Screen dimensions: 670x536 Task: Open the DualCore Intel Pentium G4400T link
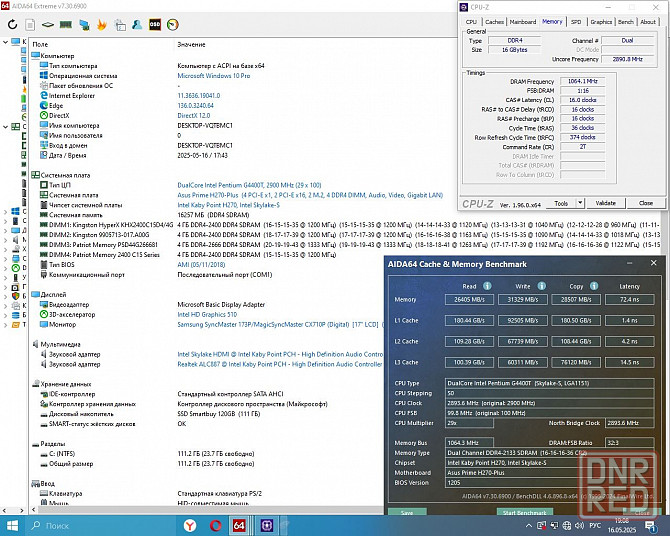click(x=249, y=185)
